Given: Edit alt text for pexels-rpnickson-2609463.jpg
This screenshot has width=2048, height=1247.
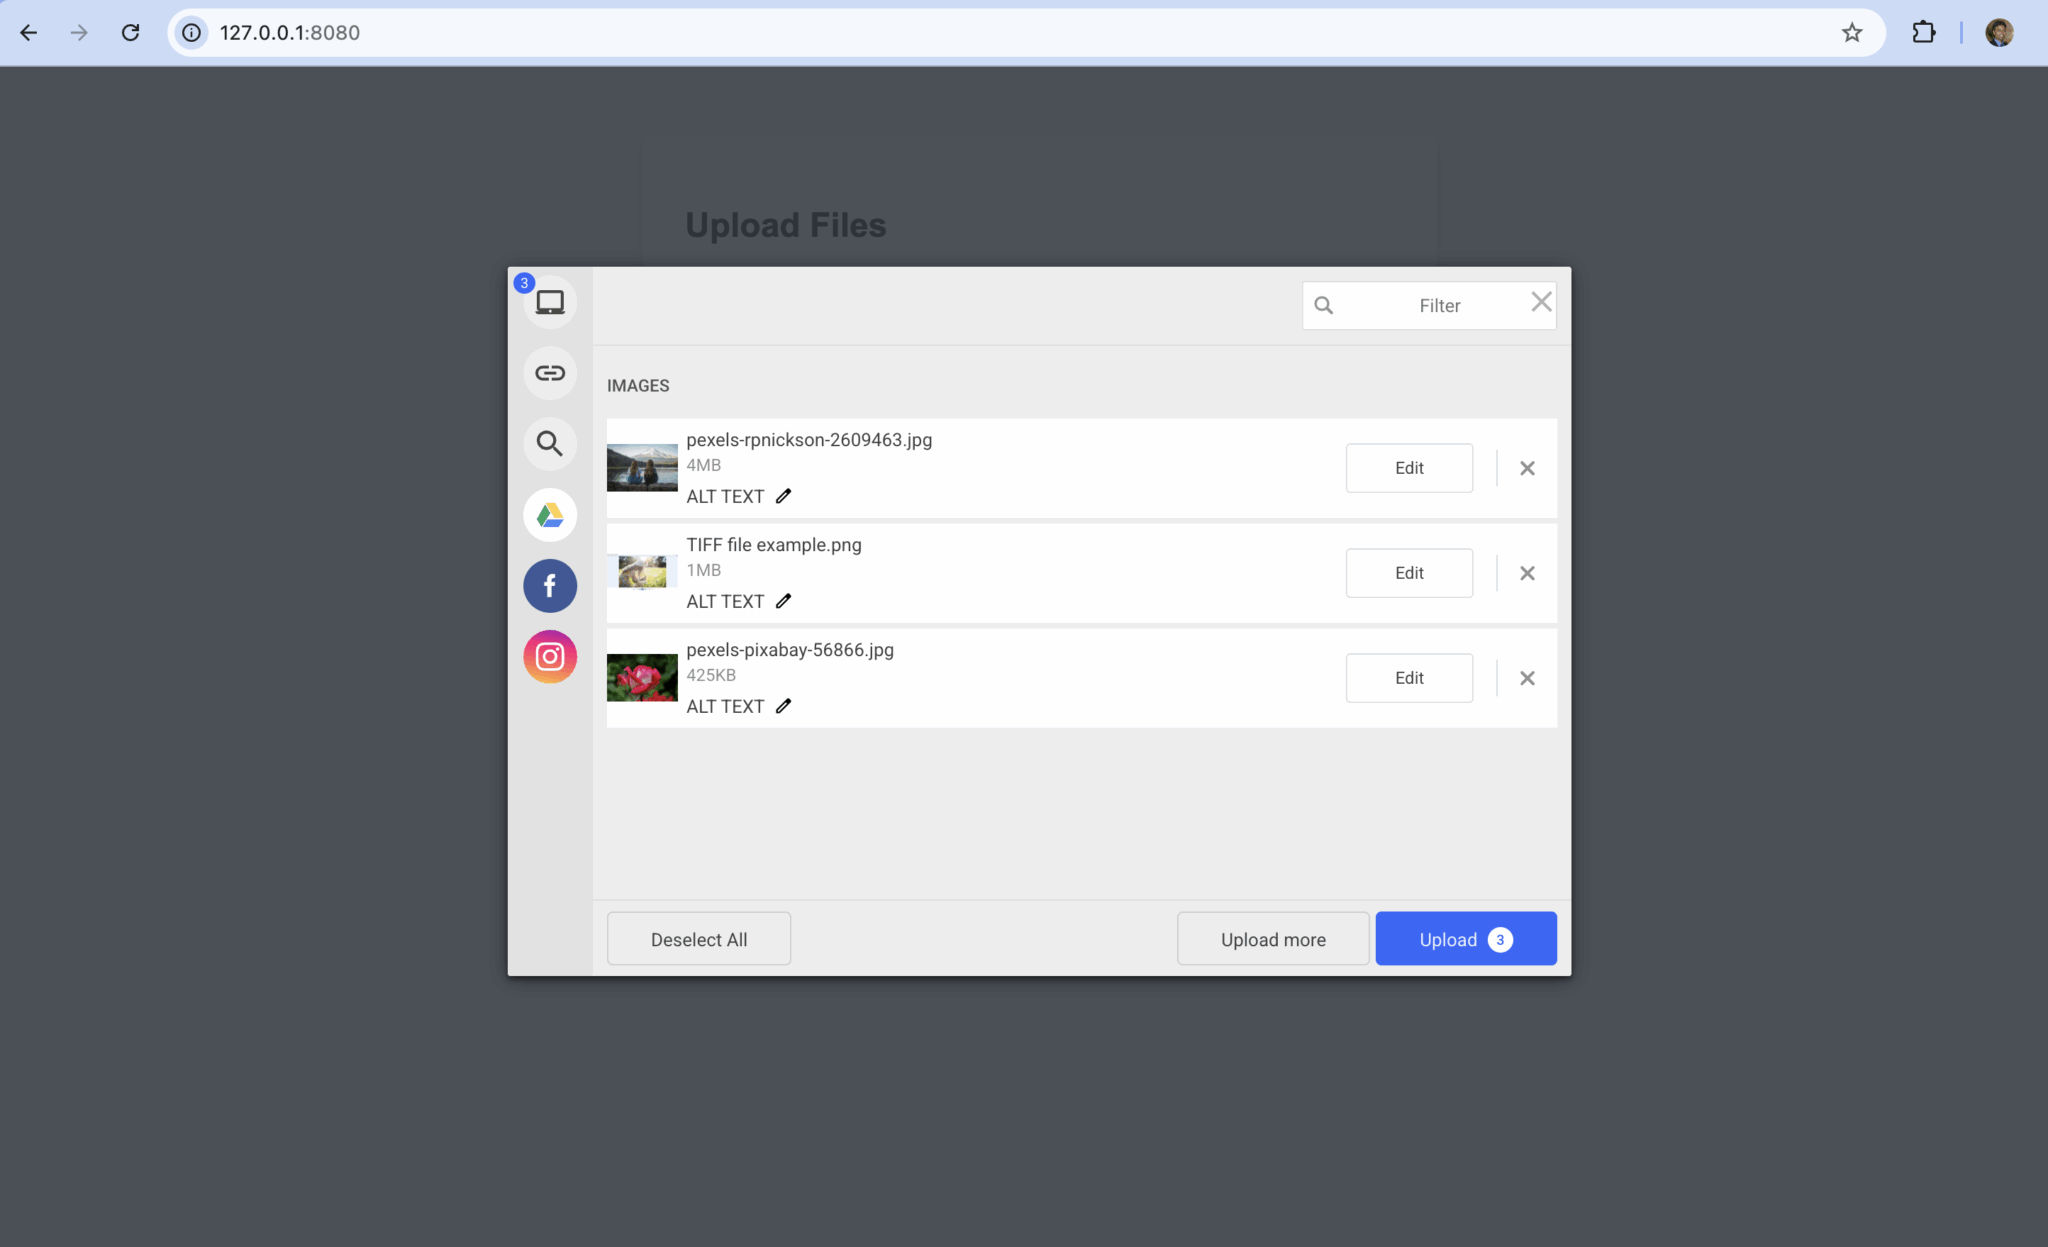Looking at the screenshot, I should tap(784, 495).
